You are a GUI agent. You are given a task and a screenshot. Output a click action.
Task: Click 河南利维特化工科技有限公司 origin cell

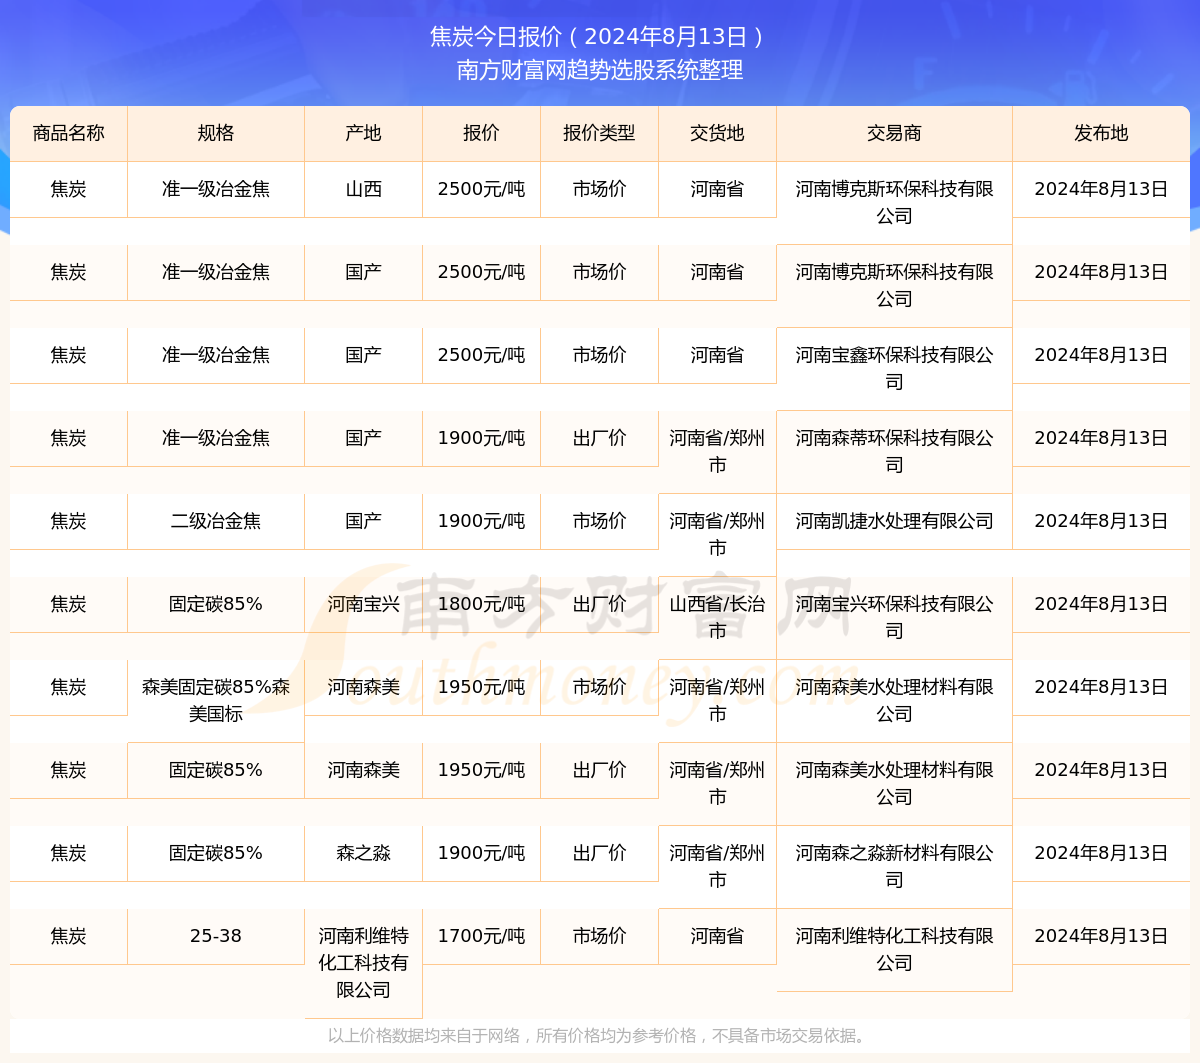[x=364, y=963]
